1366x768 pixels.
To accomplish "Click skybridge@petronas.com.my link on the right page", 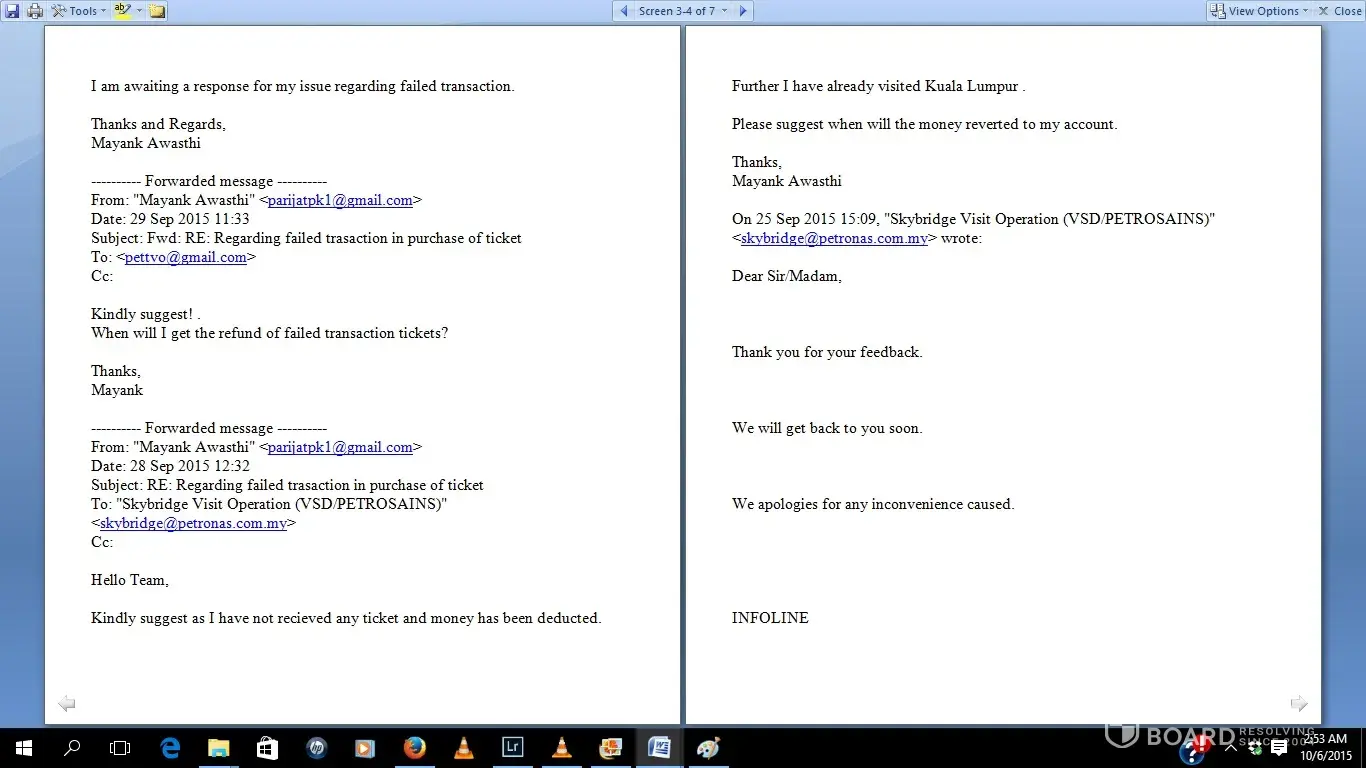I will click(834, 238).
